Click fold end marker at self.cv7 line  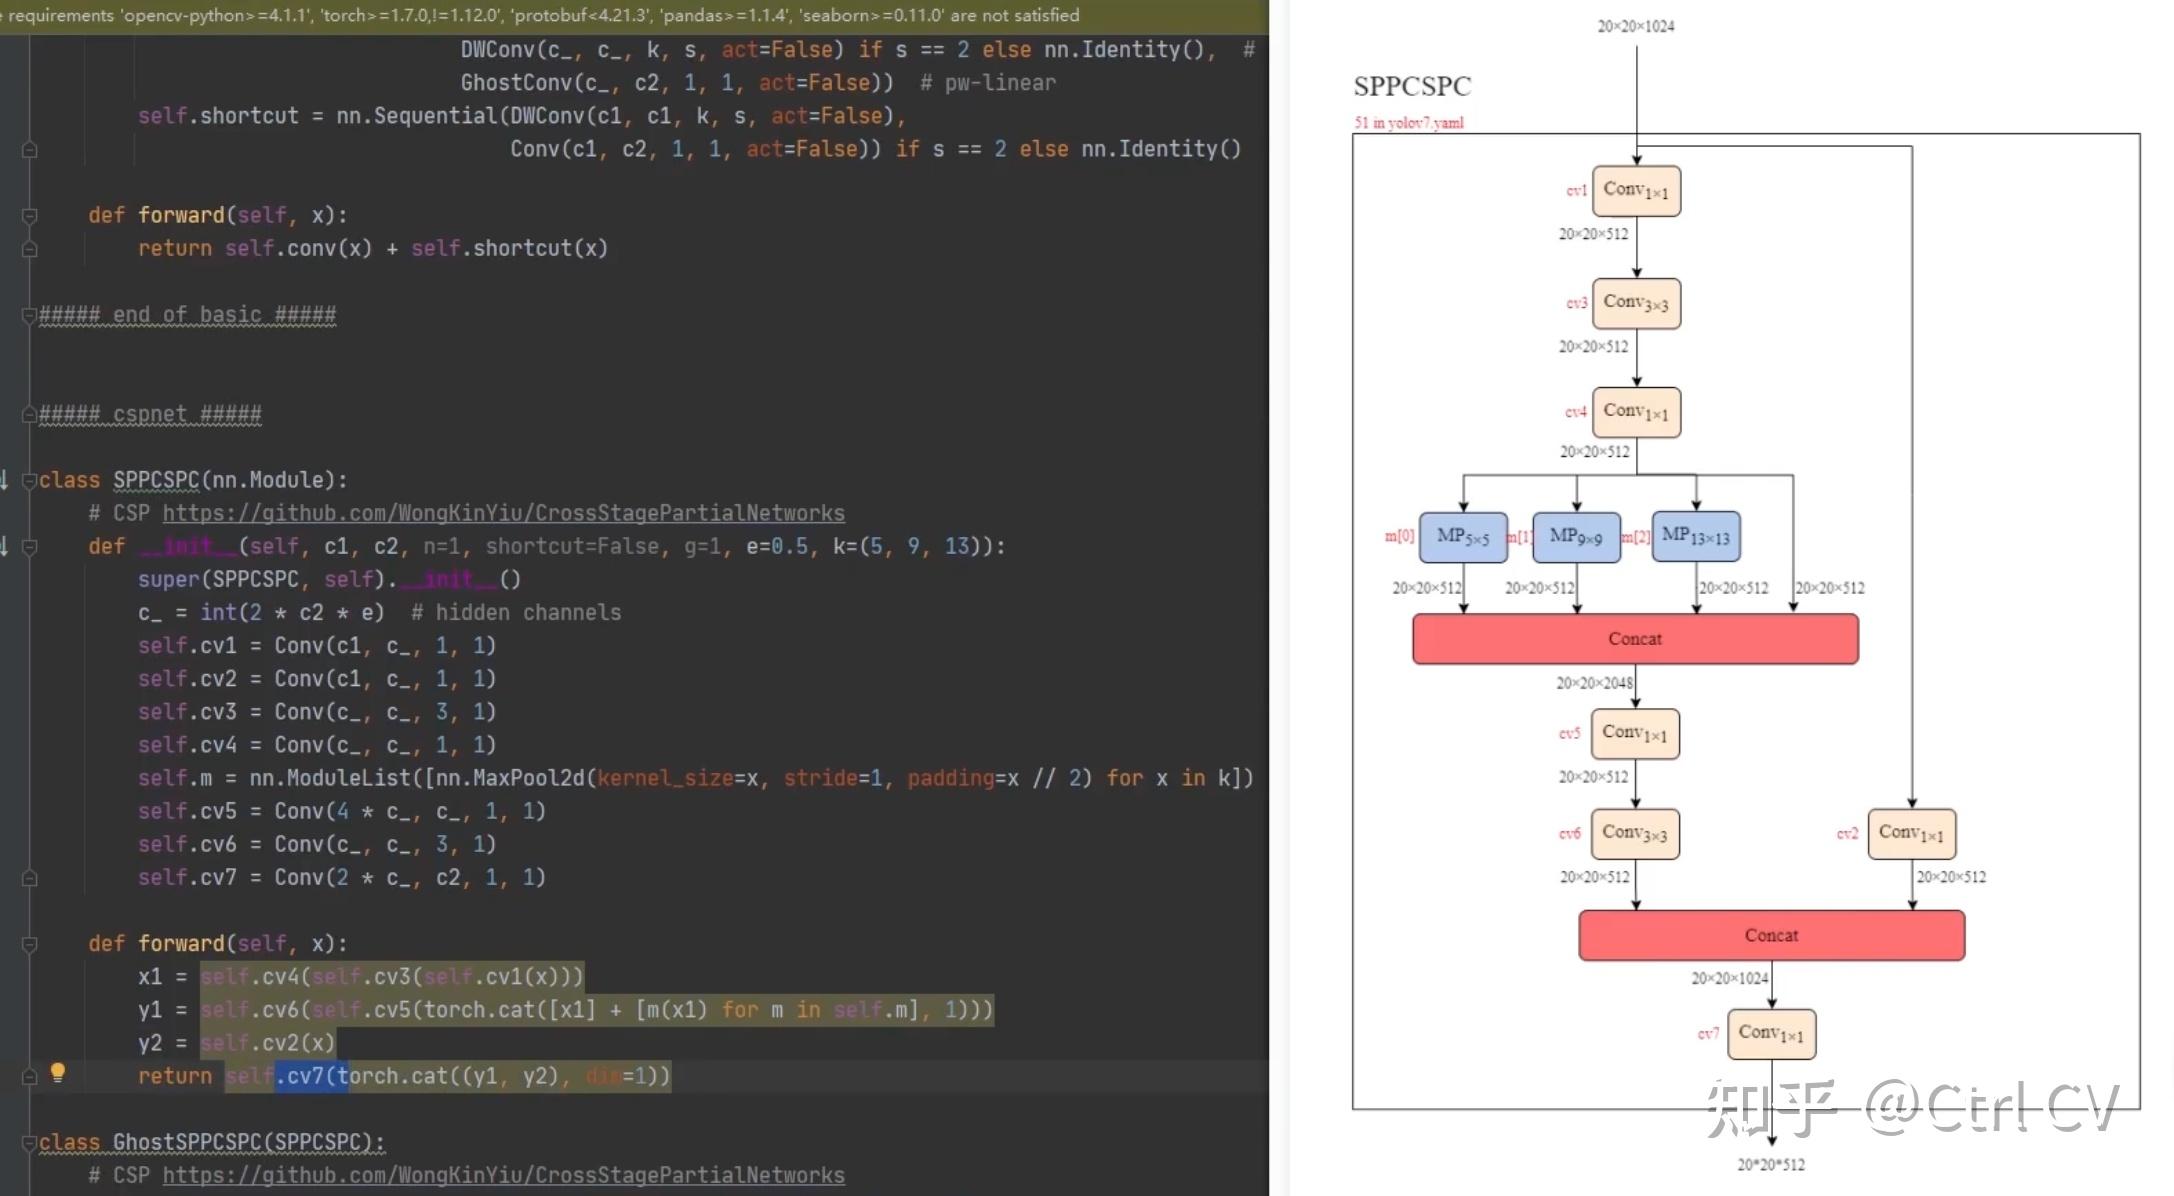coord(29,878)
